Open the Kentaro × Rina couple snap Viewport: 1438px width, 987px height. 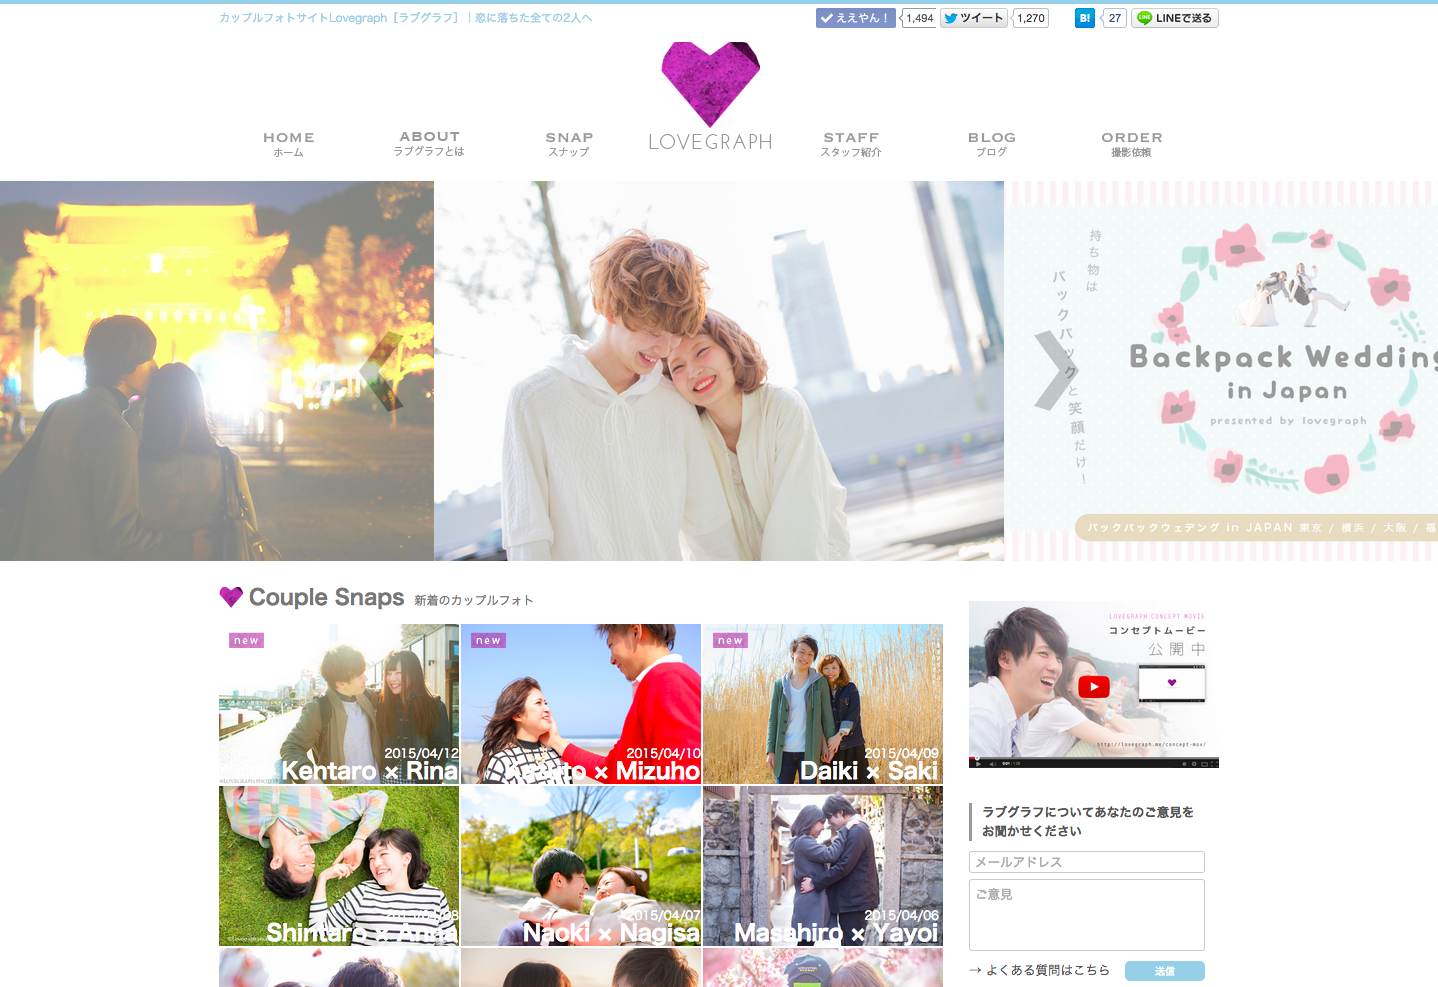click(338, 703)
